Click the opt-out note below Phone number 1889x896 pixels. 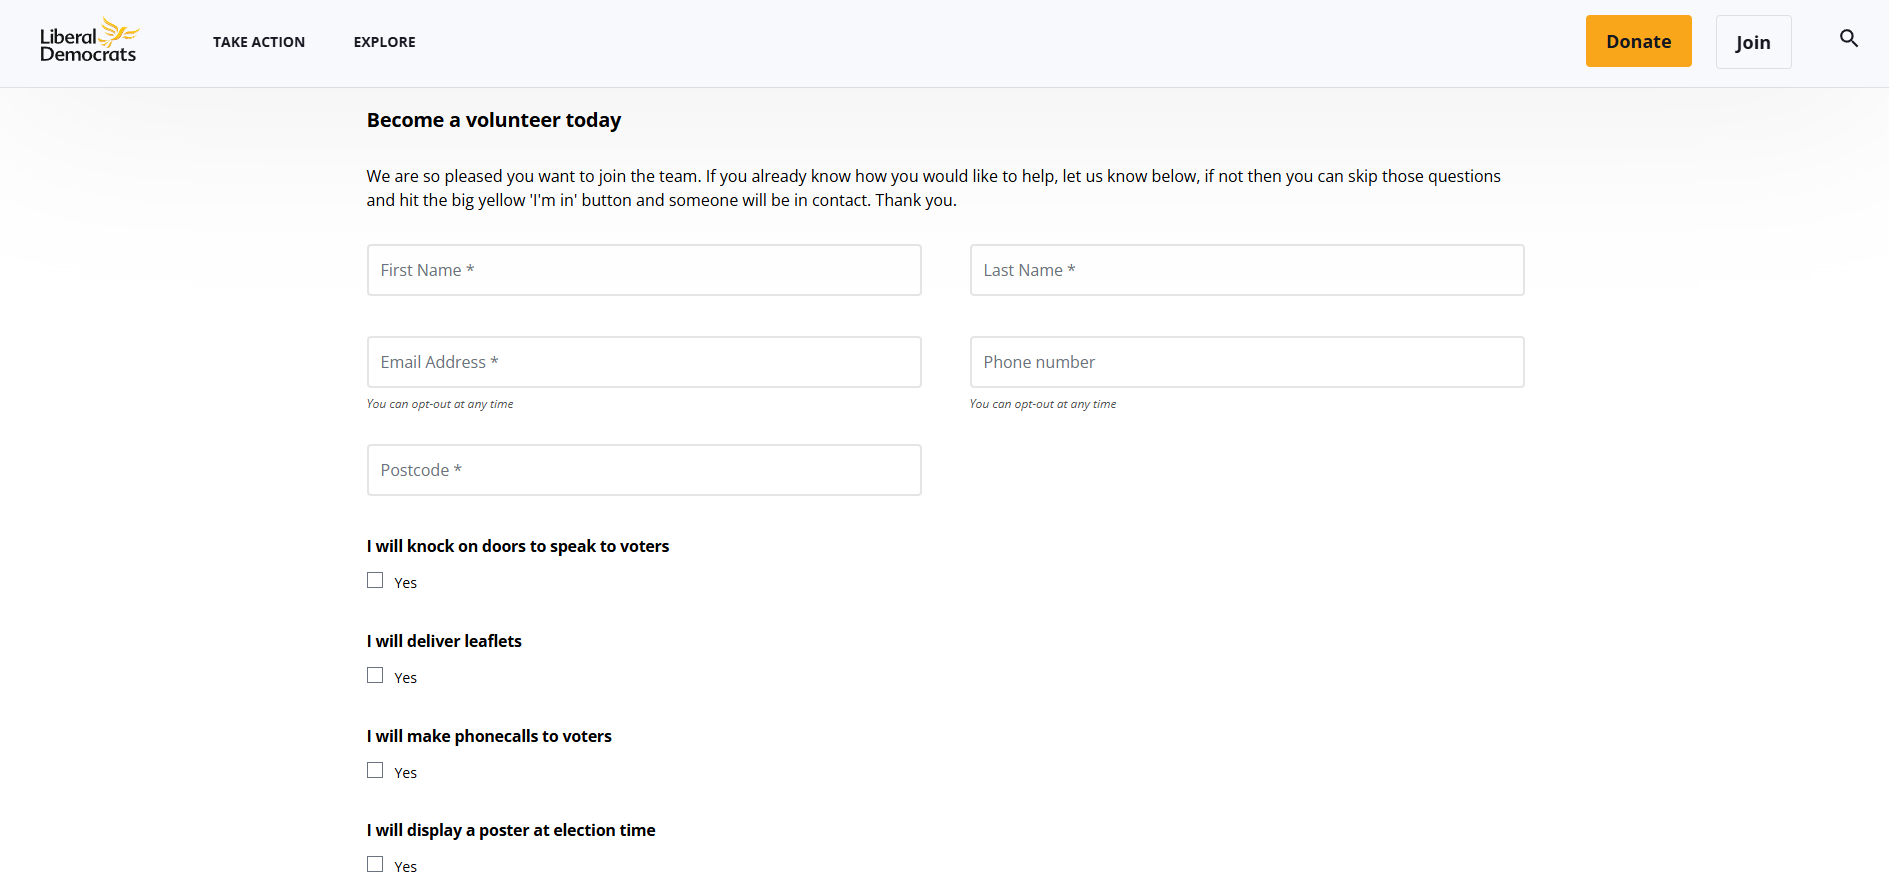(x=1042, y=404)
